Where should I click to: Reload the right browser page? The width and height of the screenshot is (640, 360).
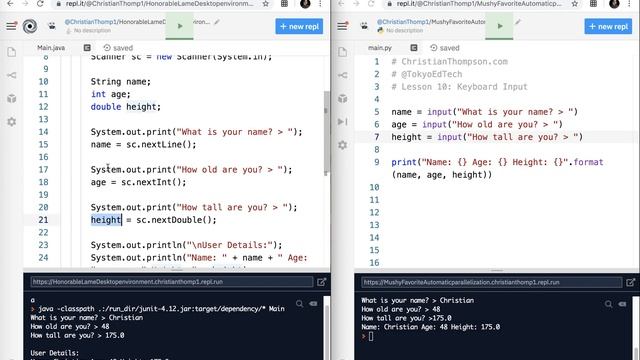click(371, 4)
